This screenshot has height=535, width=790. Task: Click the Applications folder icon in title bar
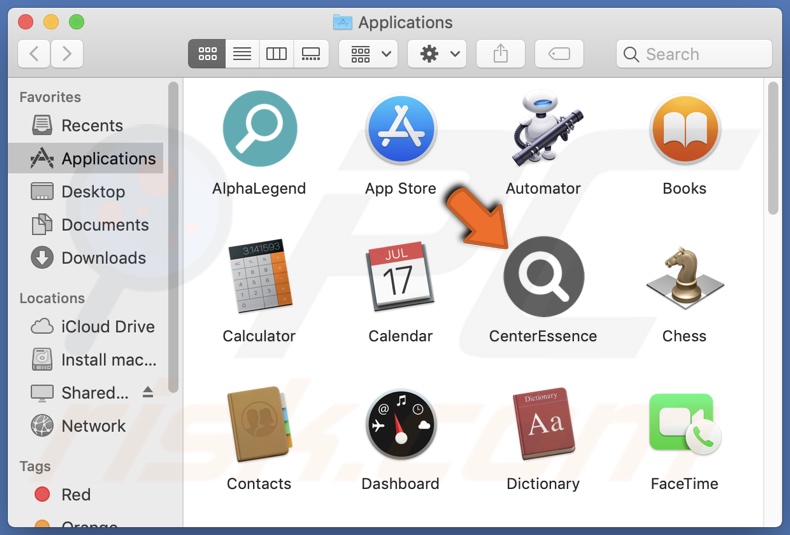[343, 22]
